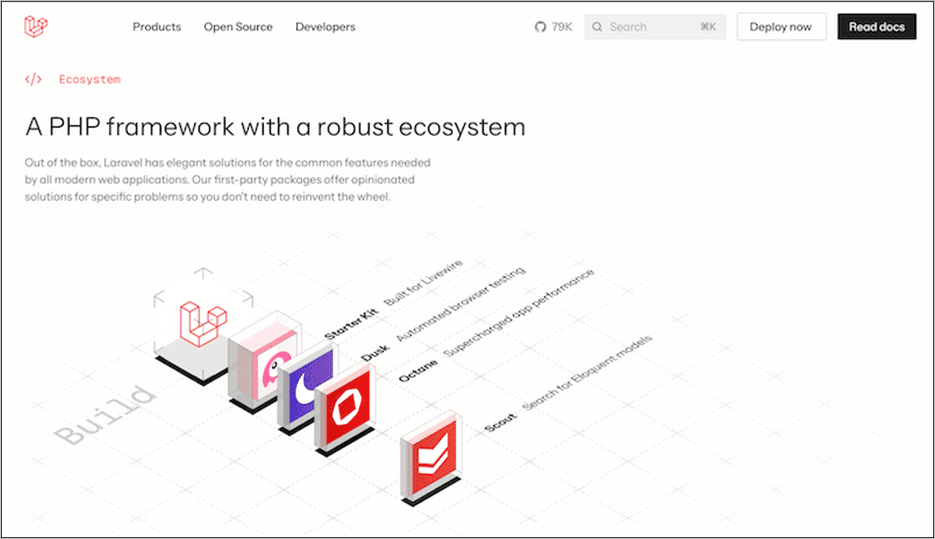Focus the Search input field
935x539 pixels.
coord(655,27)
